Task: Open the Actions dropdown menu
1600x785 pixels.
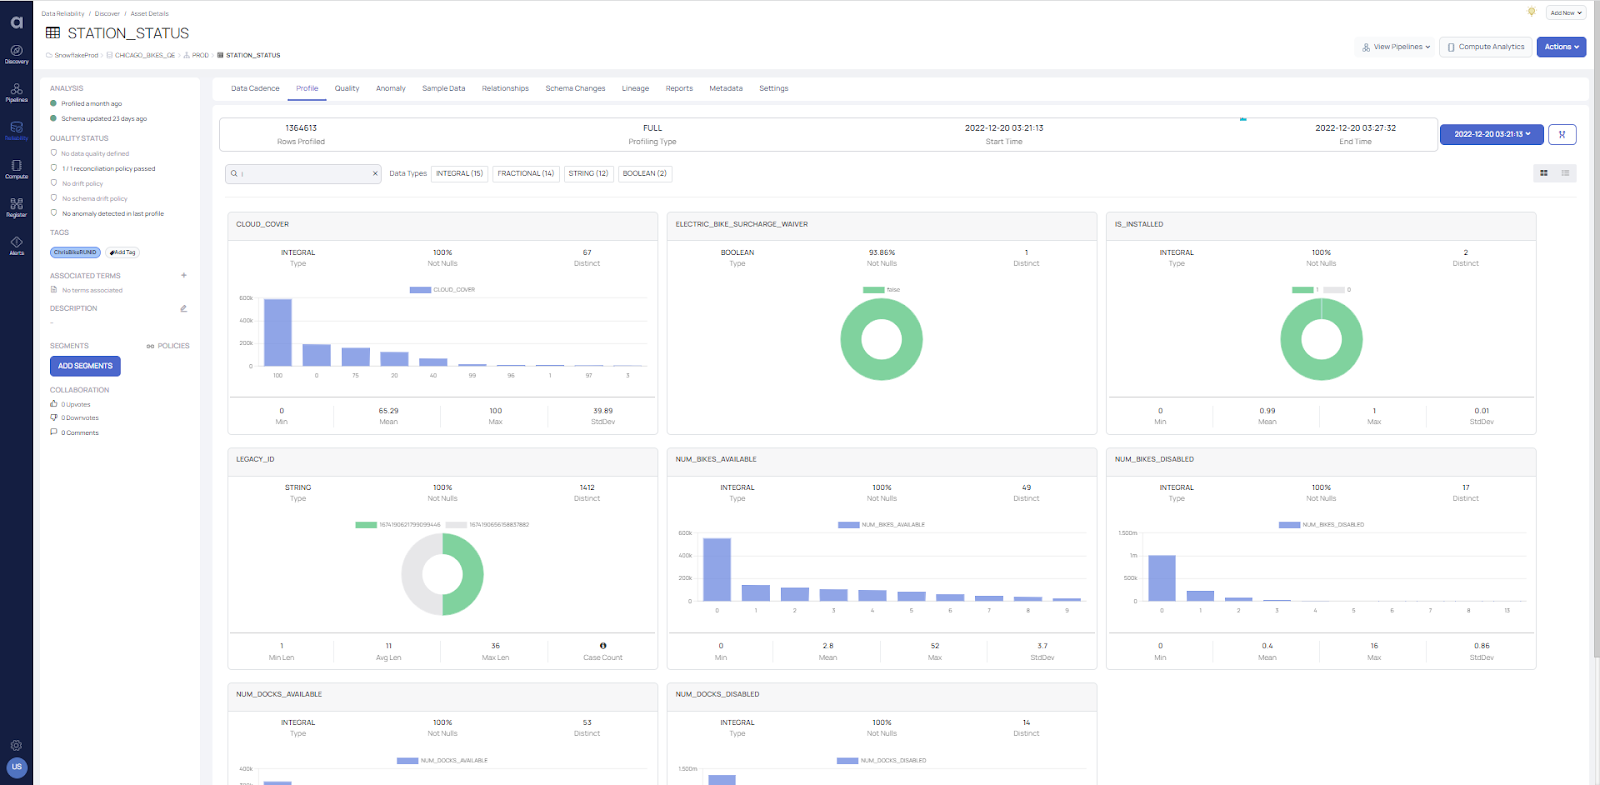Action: [1561, 47]
